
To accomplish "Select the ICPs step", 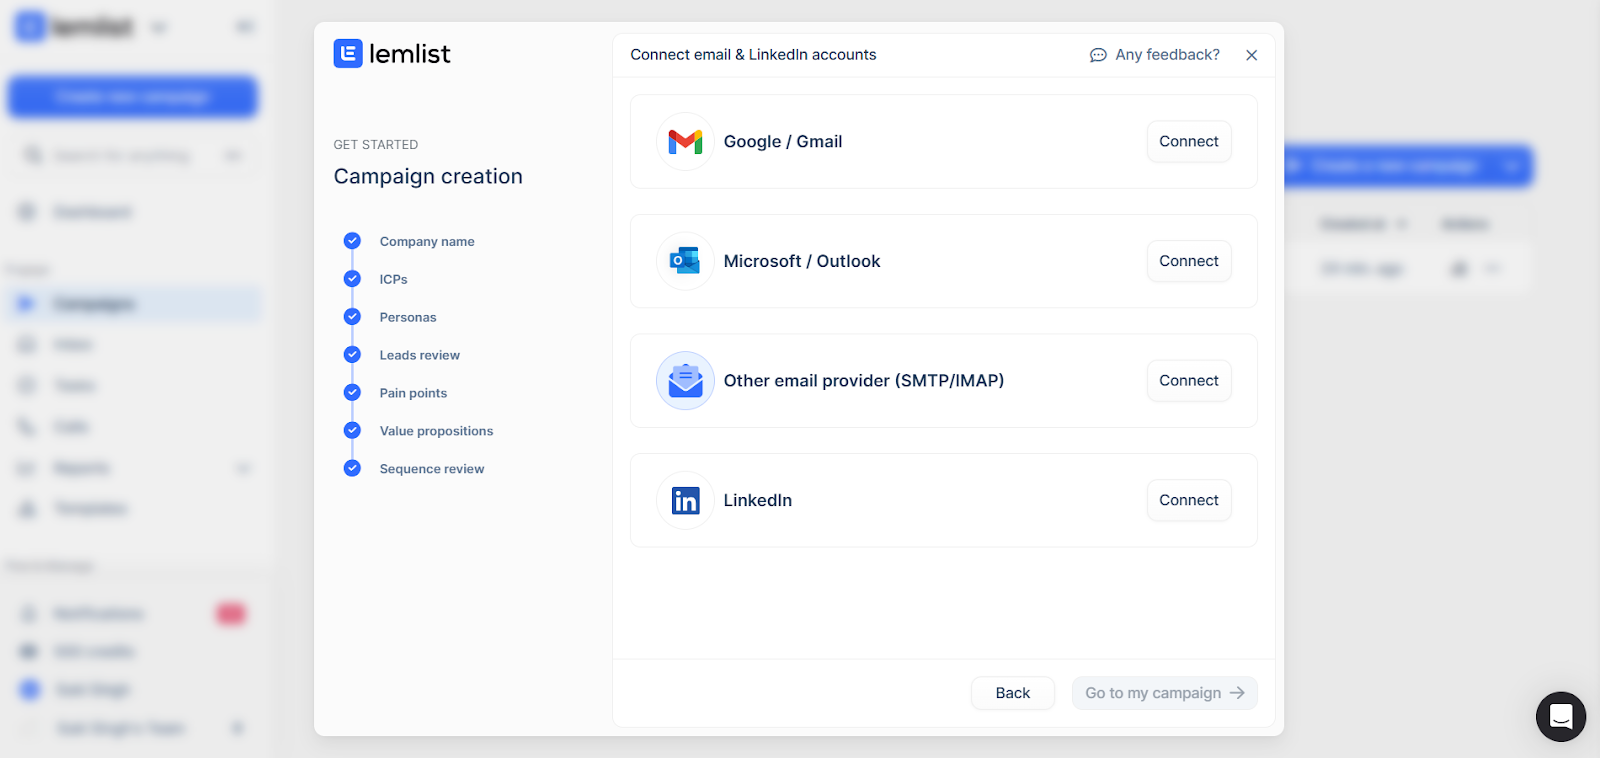I will tap(393, 279).
